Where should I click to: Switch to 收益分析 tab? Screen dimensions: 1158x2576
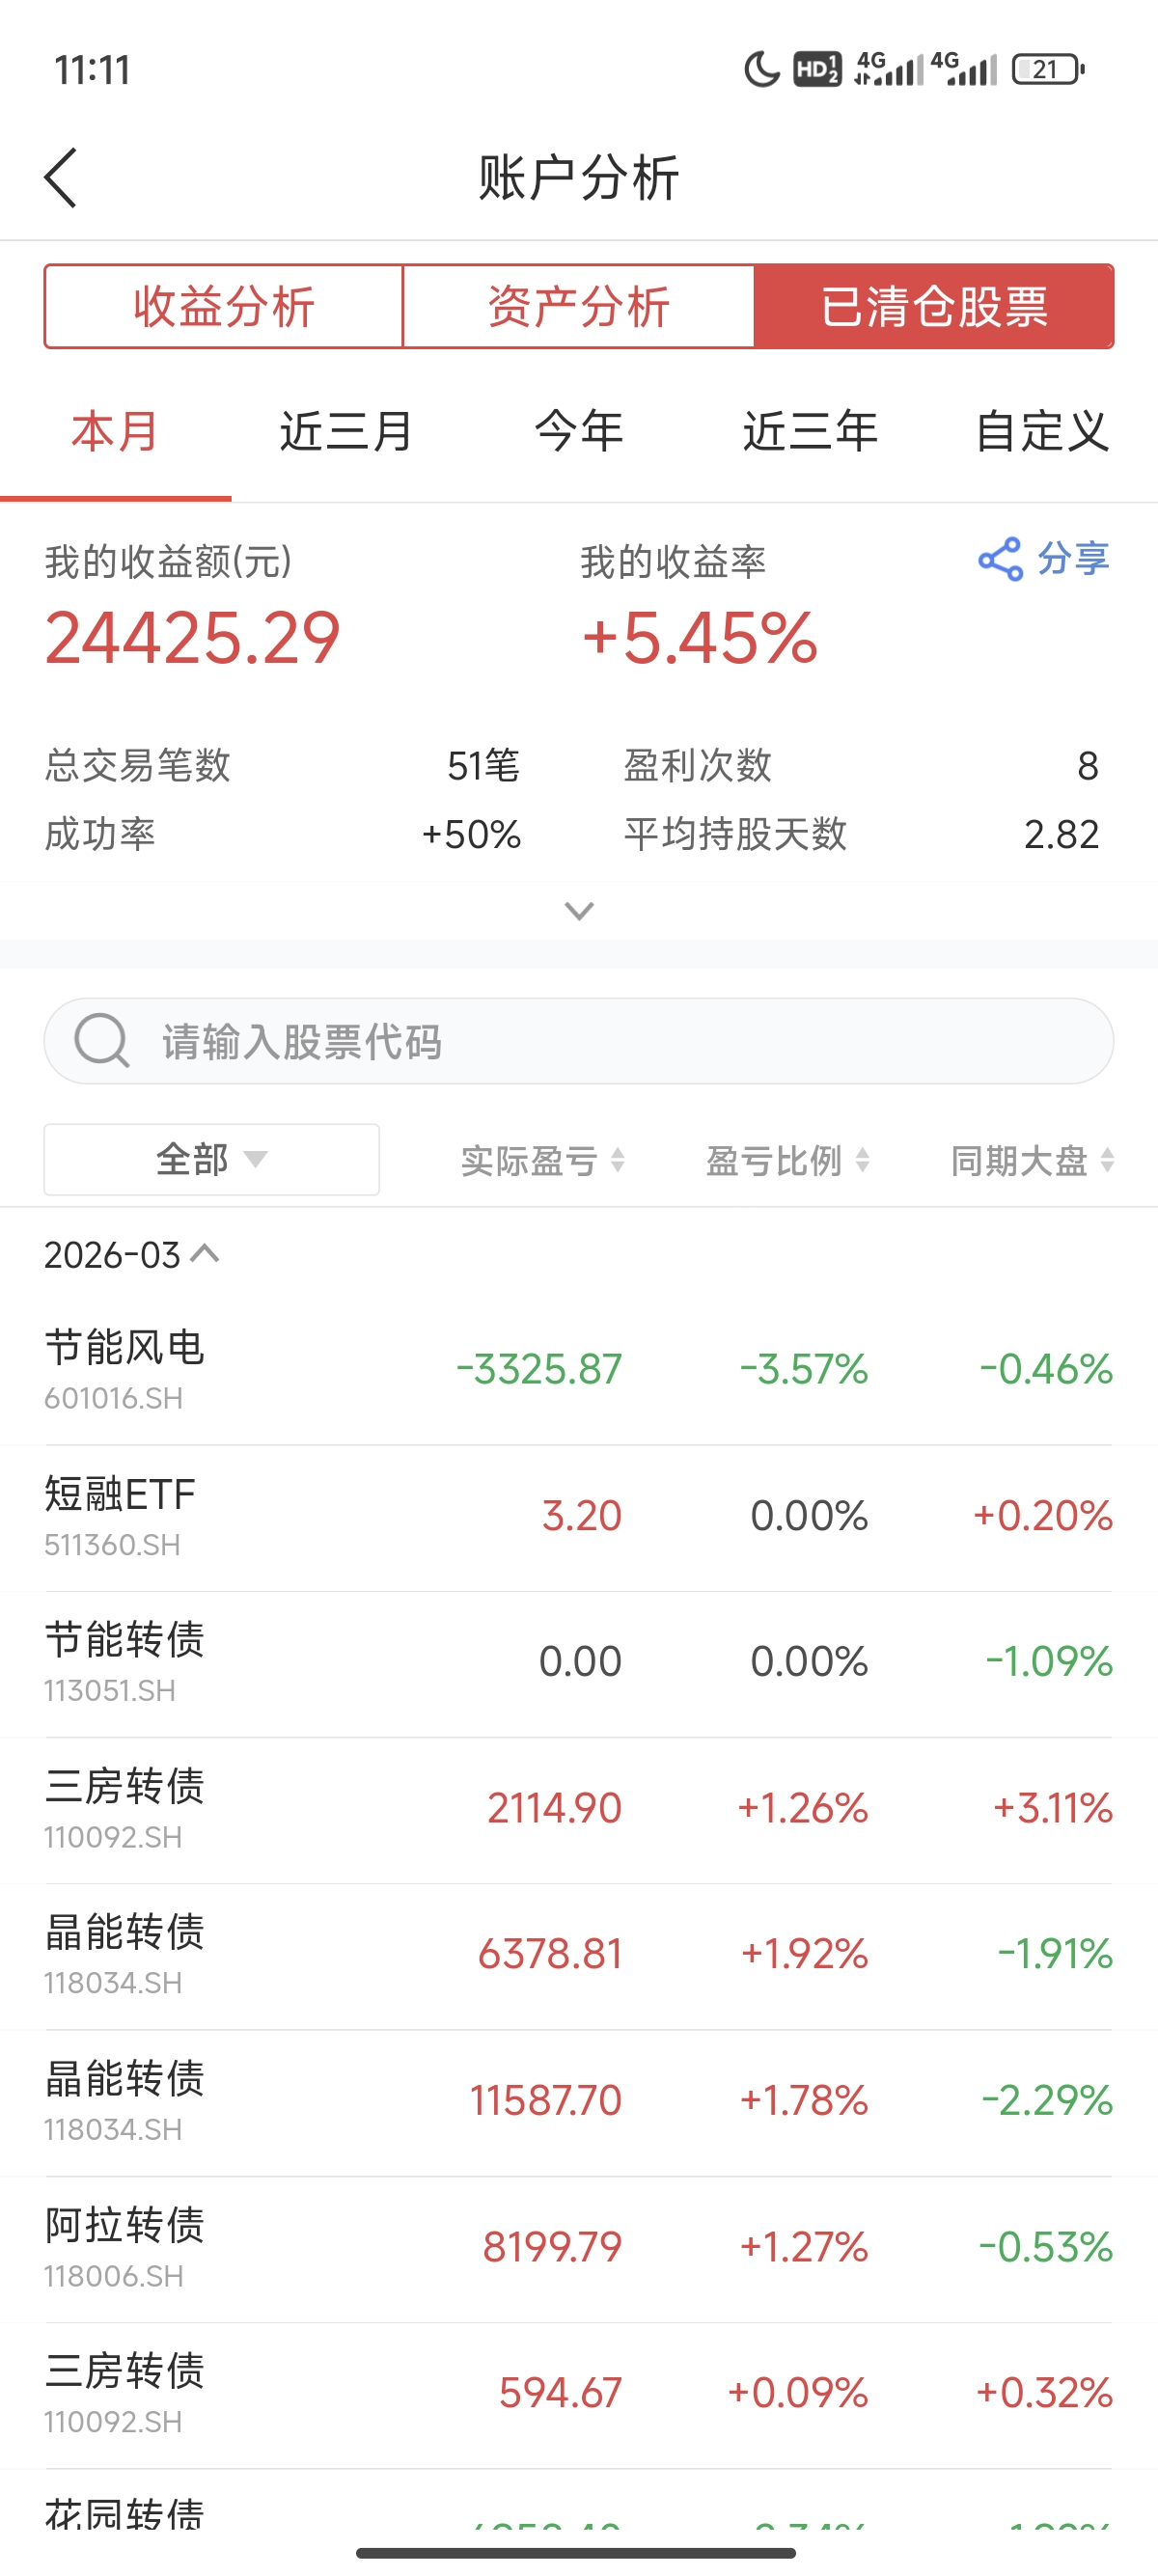tap(224, 306)
